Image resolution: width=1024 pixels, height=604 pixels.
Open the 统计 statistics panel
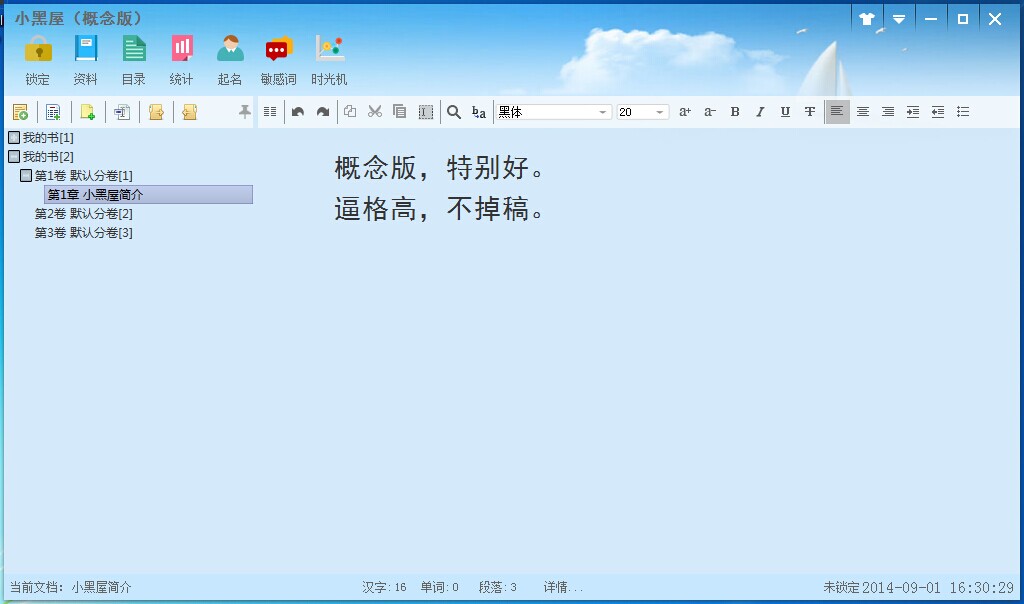182,59
